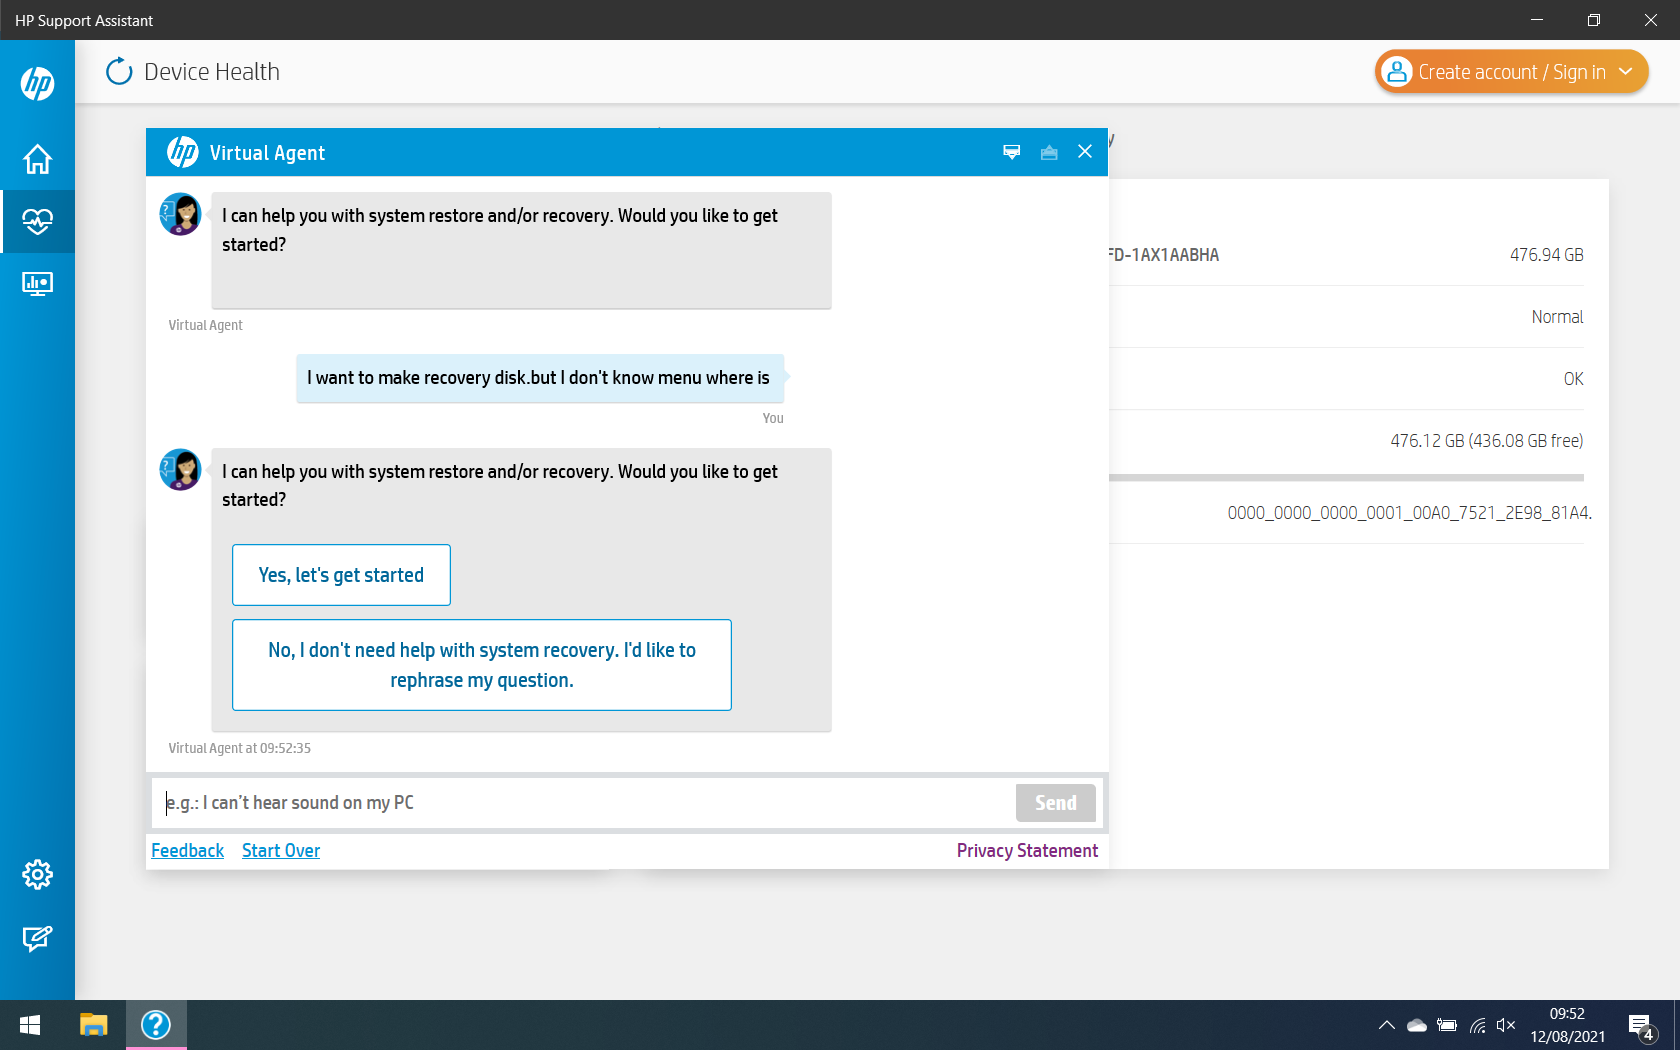The width and height of the screenshot is (1680, 1050).
Task: Open the taskbar clock and date
Action: 1567,1025
